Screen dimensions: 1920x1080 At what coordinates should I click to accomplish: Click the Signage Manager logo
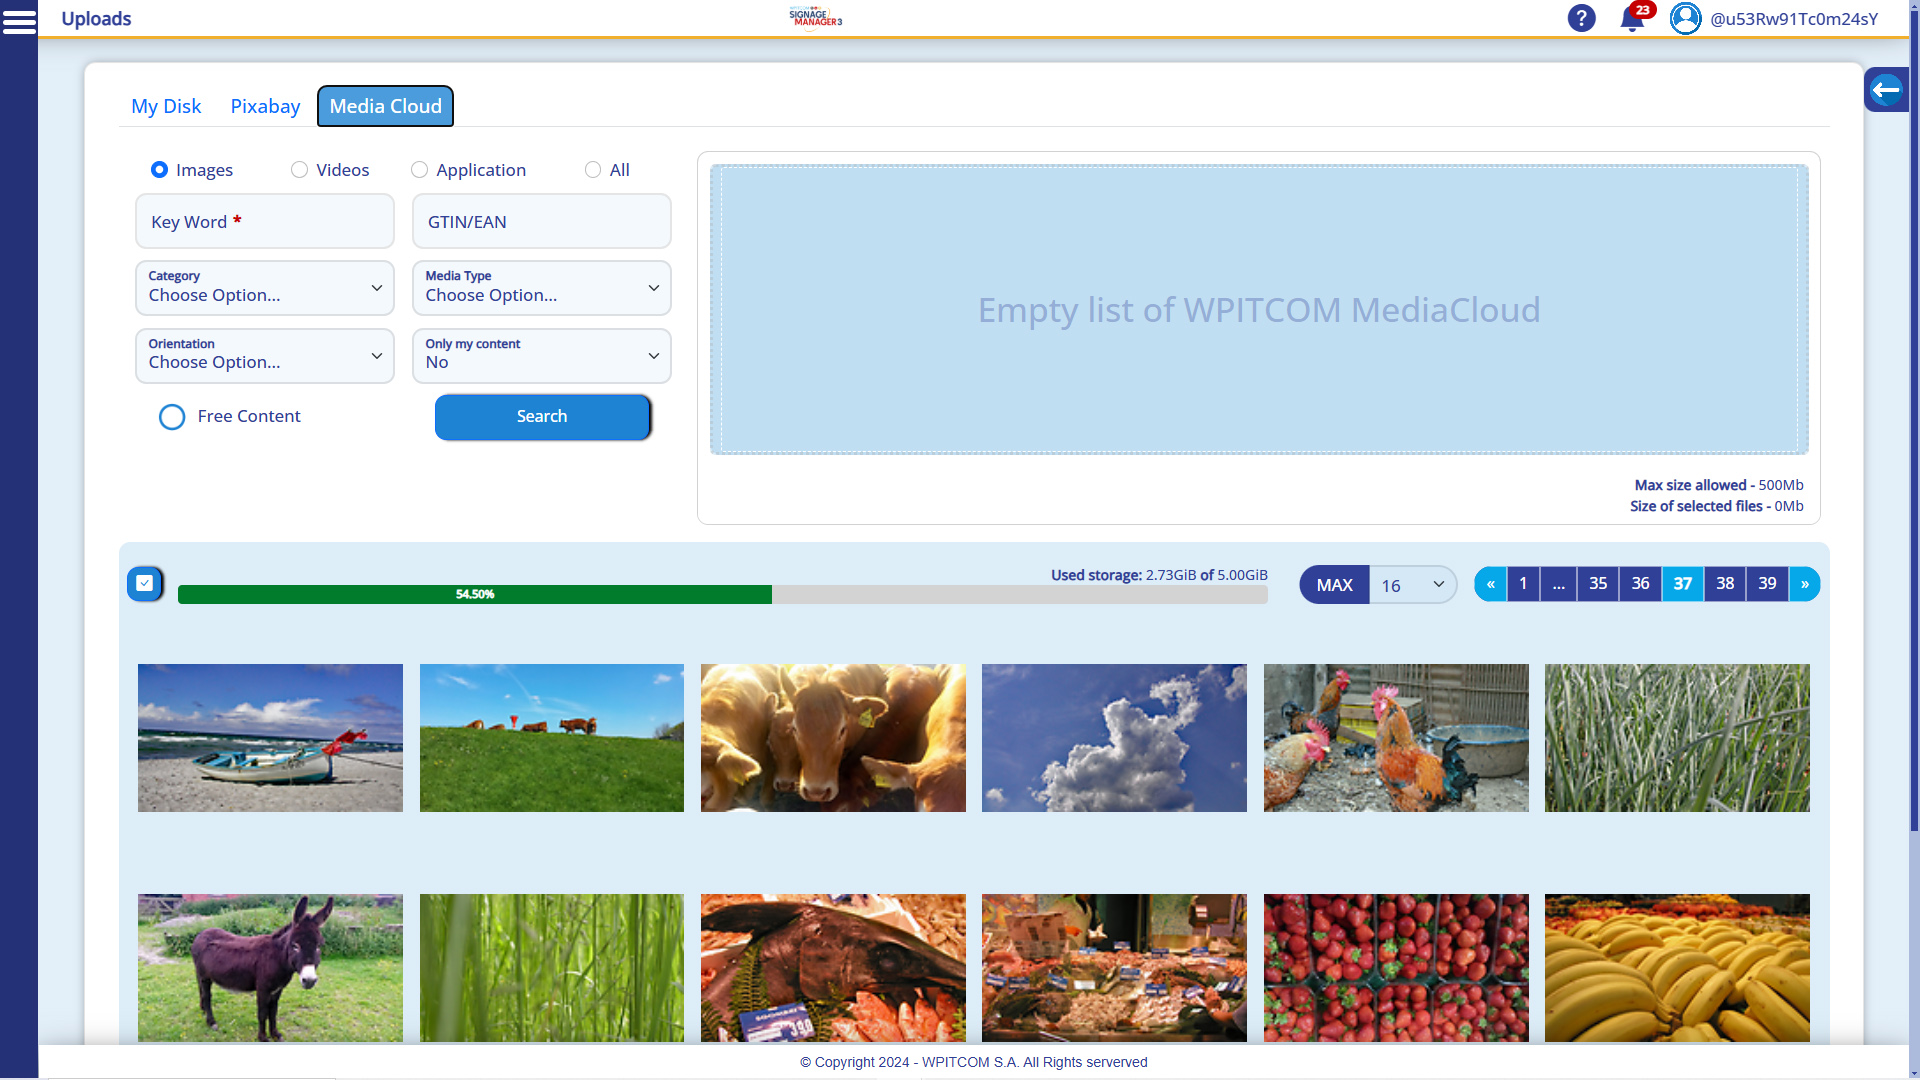pos(816,18)
